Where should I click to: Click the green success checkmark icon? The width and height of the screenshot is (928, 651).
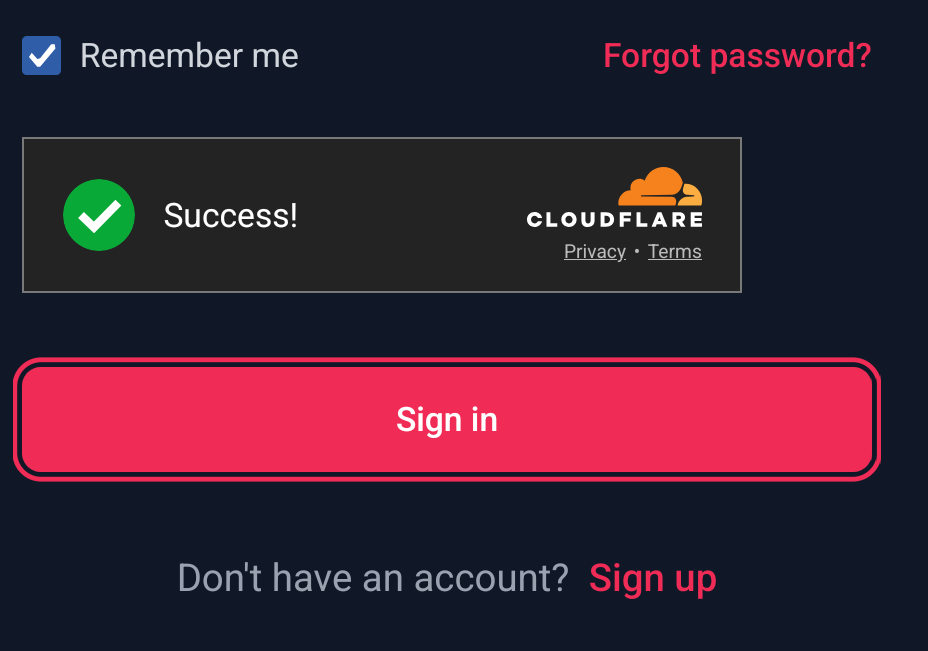click(99, 215)
